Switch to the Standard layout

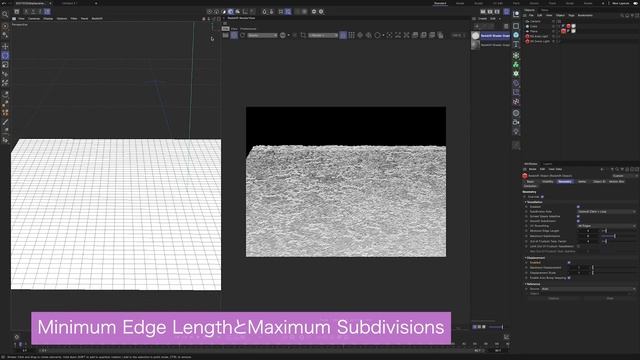point(440,3)
